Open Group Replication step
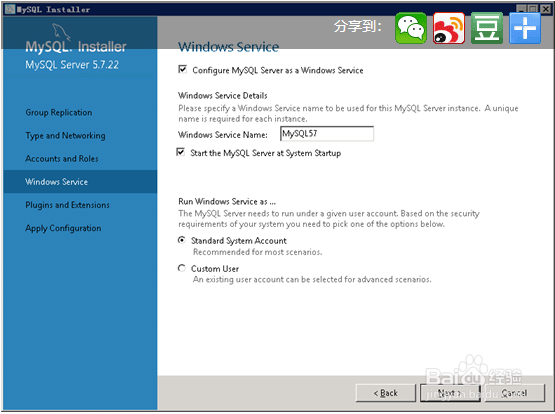 point(59,113)
